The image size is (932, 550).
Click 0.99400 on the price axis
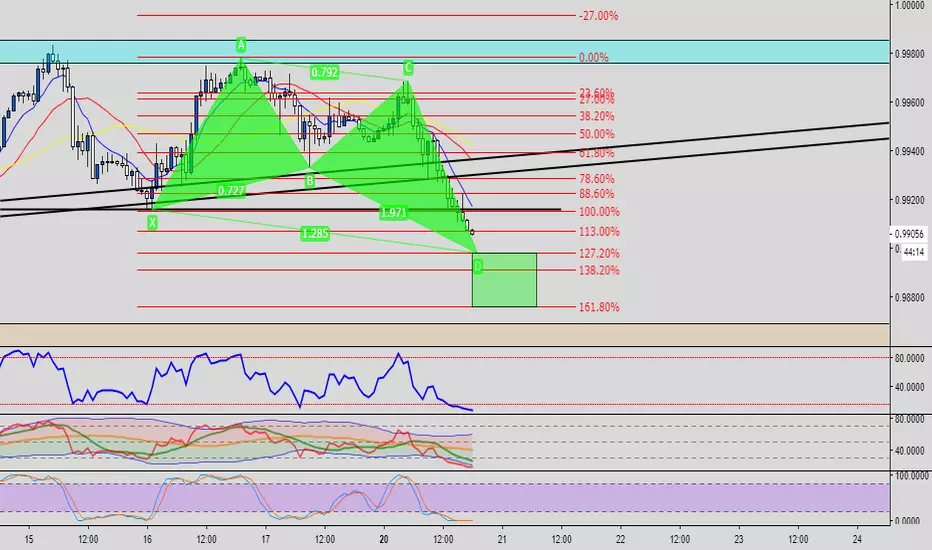909,152
